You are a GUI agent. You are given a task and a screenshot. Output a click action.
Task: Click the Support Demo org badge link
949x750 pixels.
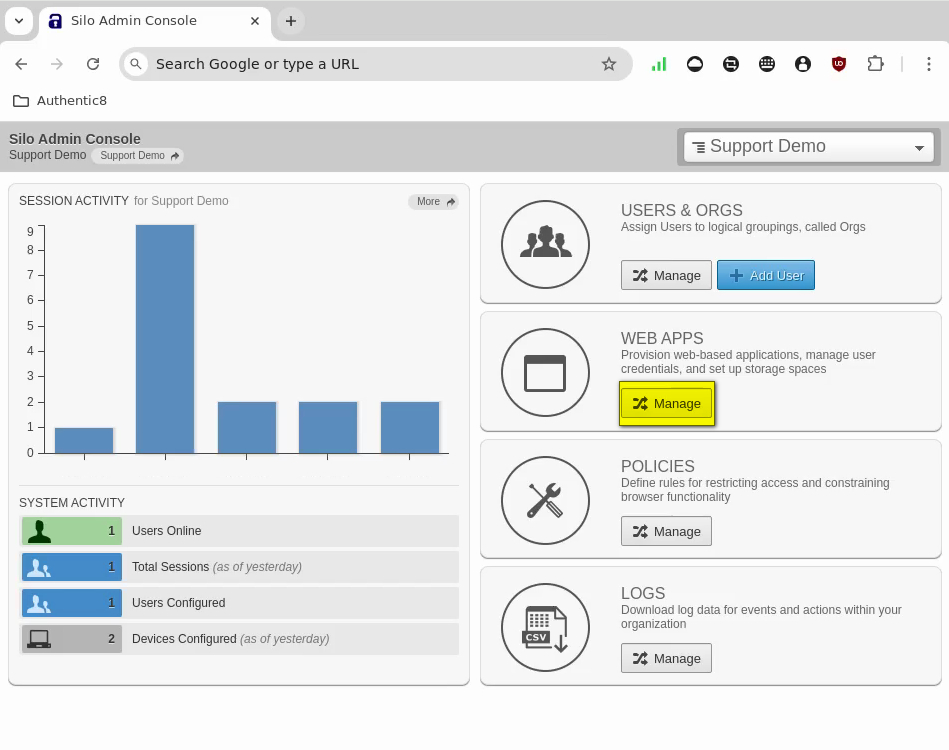click(139, 156)
